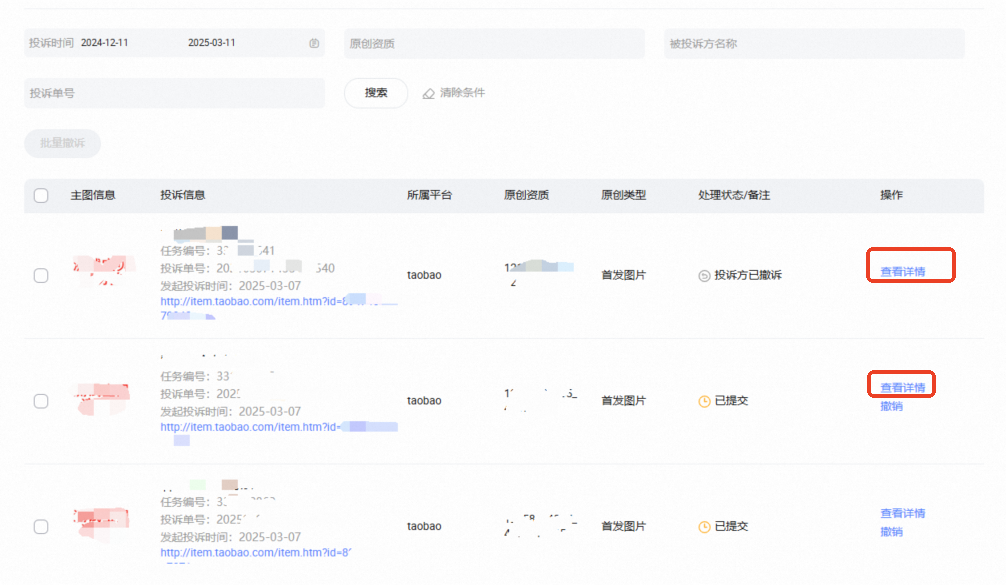Click 首发图片 in the second row

tap(623, 401)
